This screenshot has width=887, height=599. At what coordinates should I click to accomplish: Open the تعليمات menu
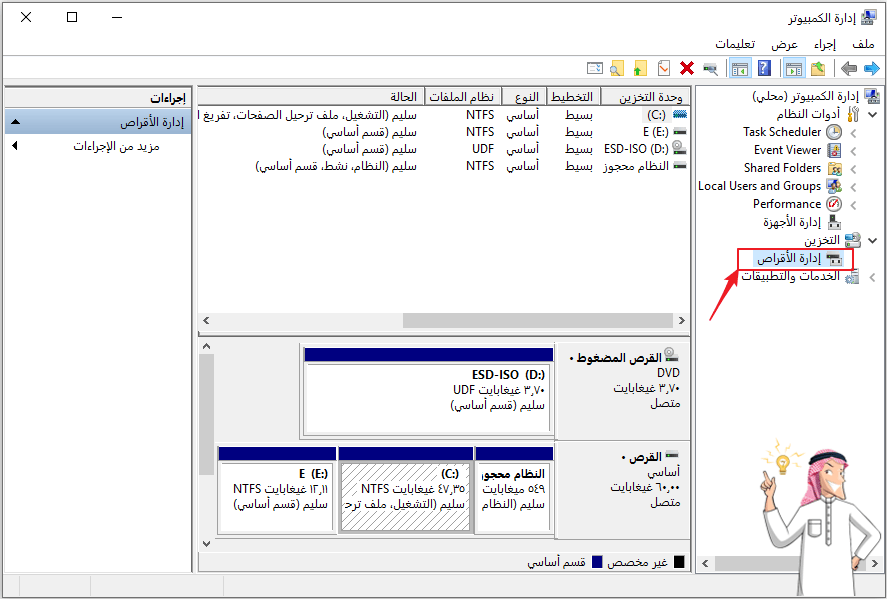tap(735, 44)
